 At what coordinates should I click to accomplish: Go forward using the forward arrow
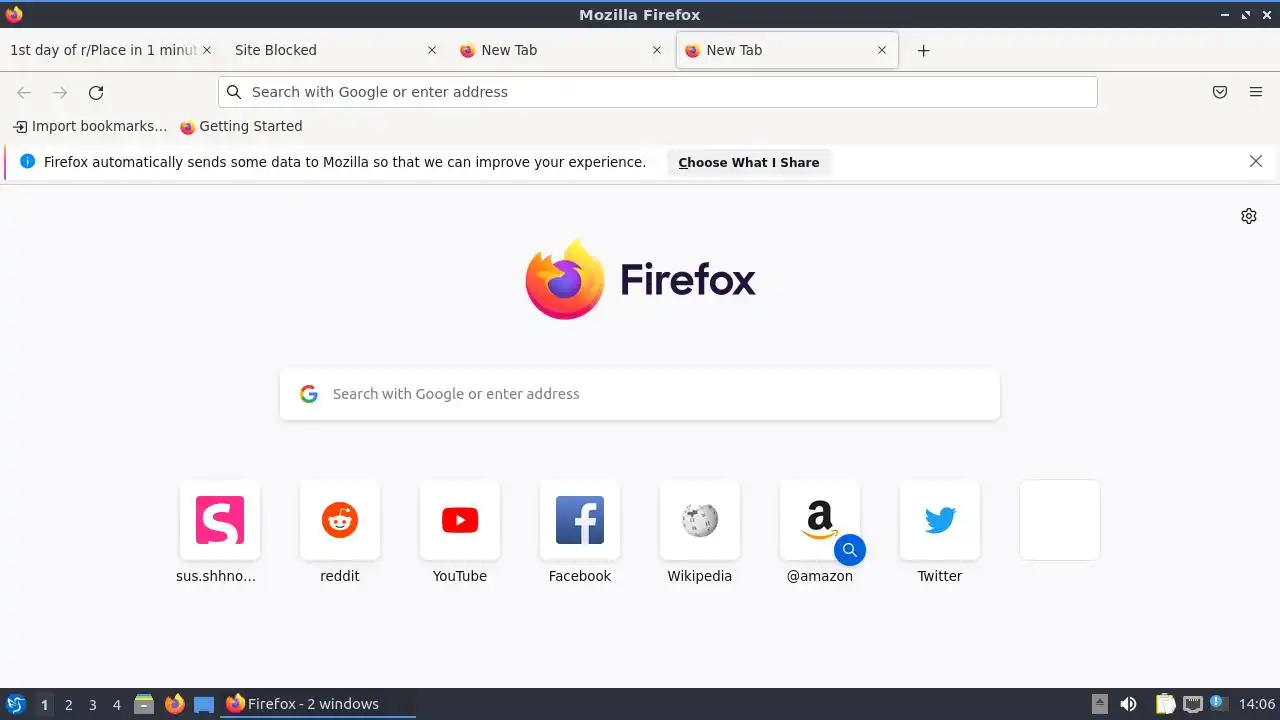coord(60,92)
